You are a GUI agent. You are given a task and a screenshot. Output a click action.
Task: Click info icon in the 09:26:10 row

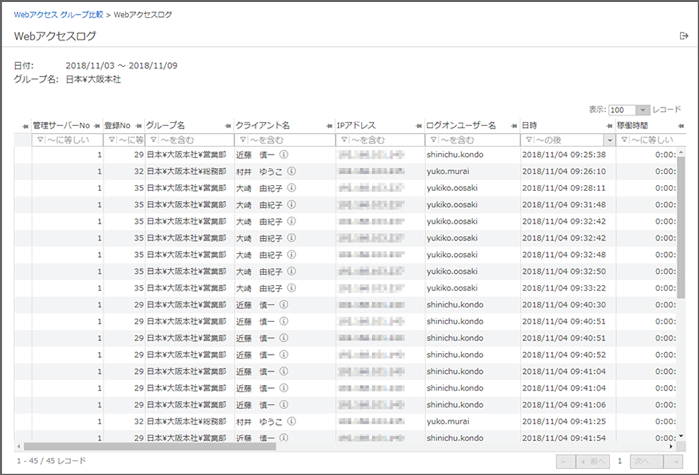292,171
